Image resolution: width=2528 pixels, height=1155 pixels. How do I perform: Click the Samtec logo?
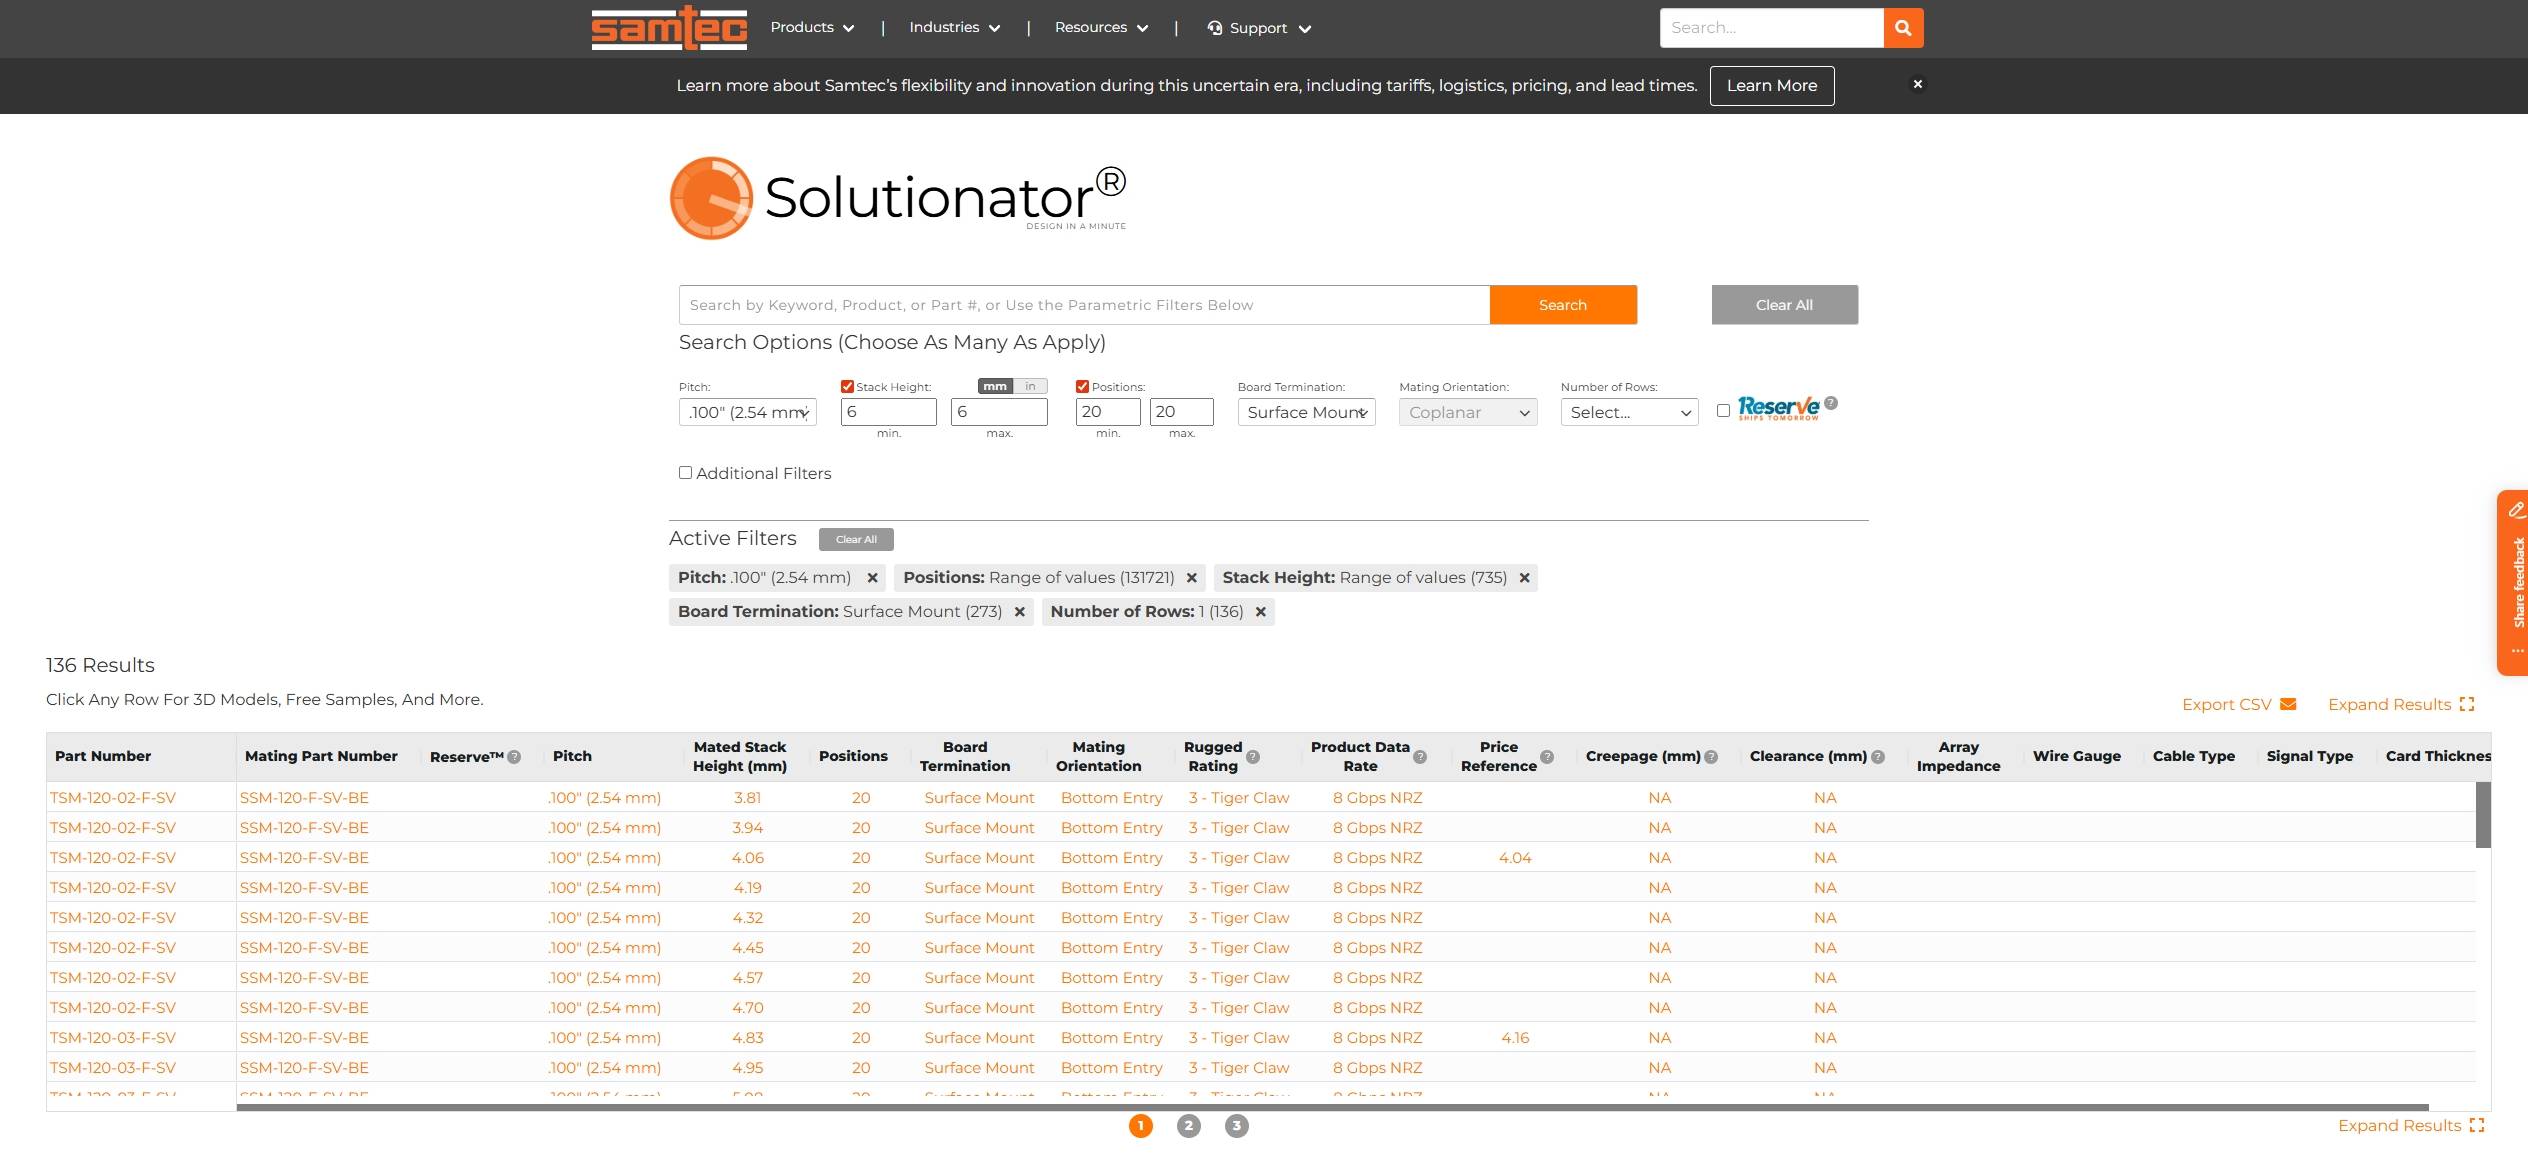pyautogui.click(x=669, y=27)
